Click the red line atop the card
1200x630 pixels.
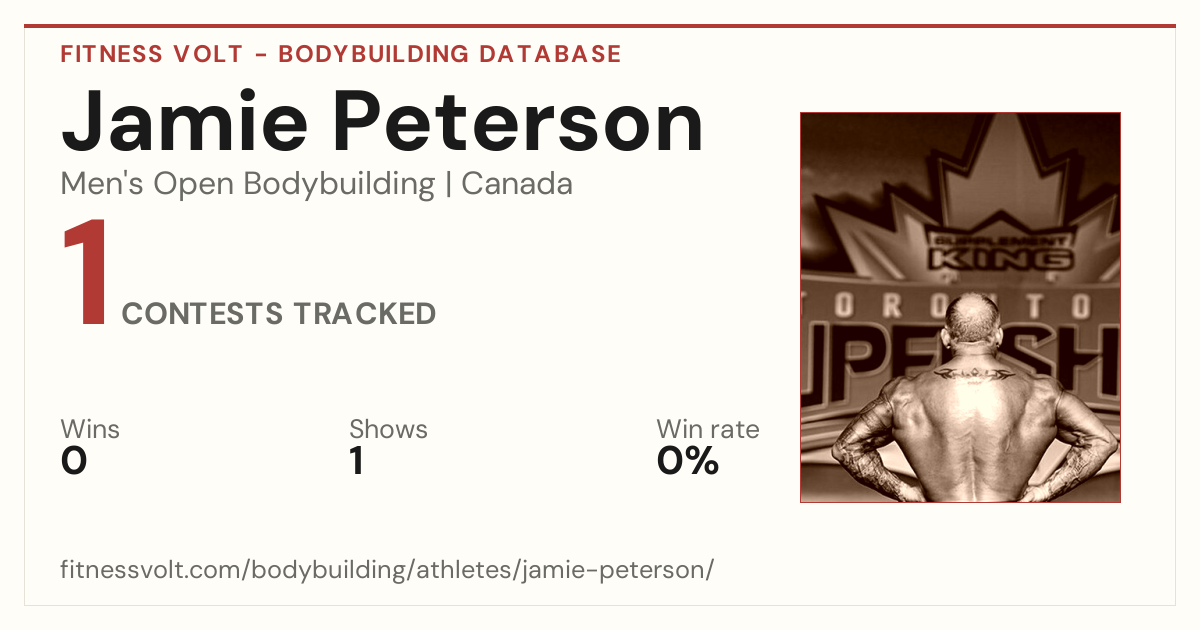(x=600, y=26)
